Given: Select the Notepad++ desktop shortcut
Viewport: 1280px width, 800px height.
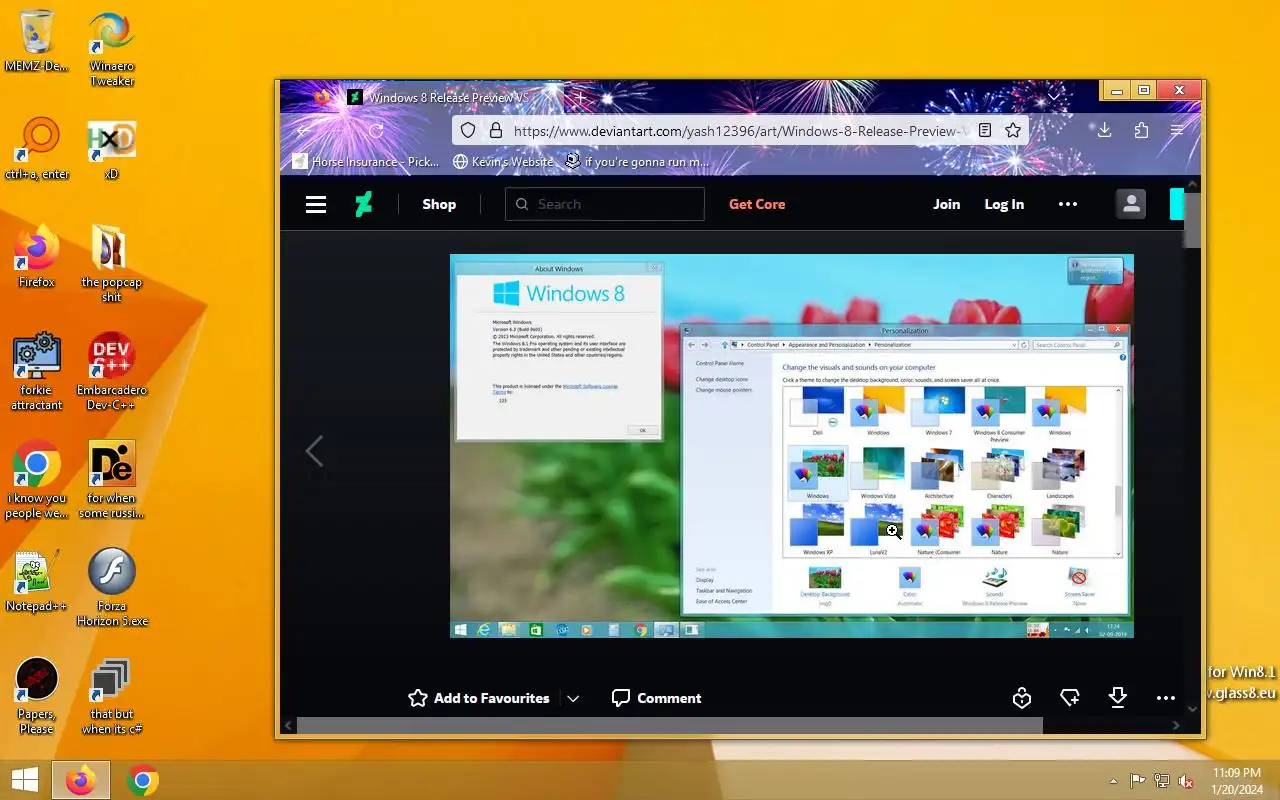Looking at the screenshot, I should coord(36,581).
